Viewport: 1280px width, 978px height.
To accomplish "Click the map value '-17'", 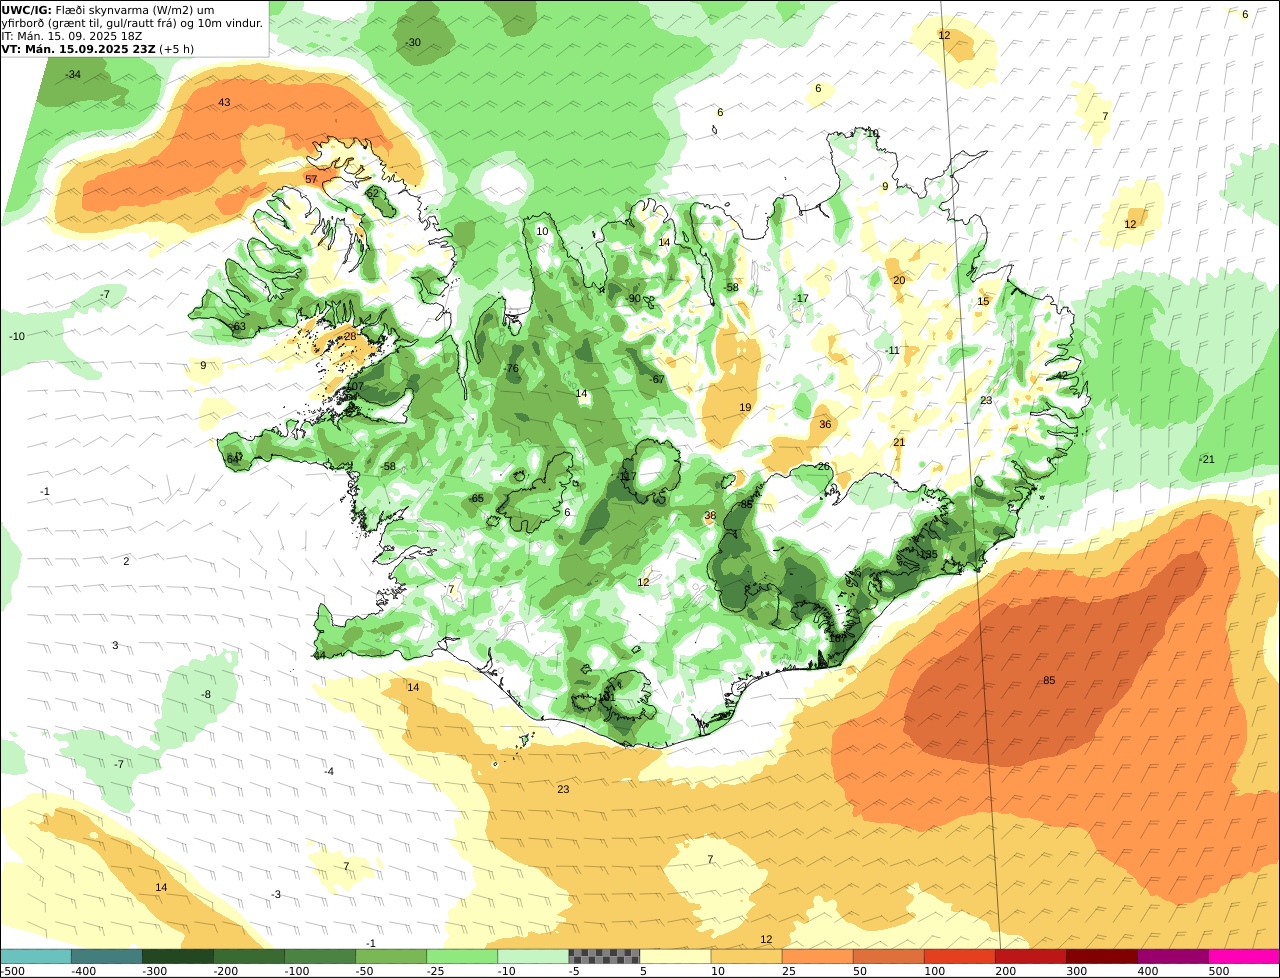I will pyautogui.click(x=801, y=299).
